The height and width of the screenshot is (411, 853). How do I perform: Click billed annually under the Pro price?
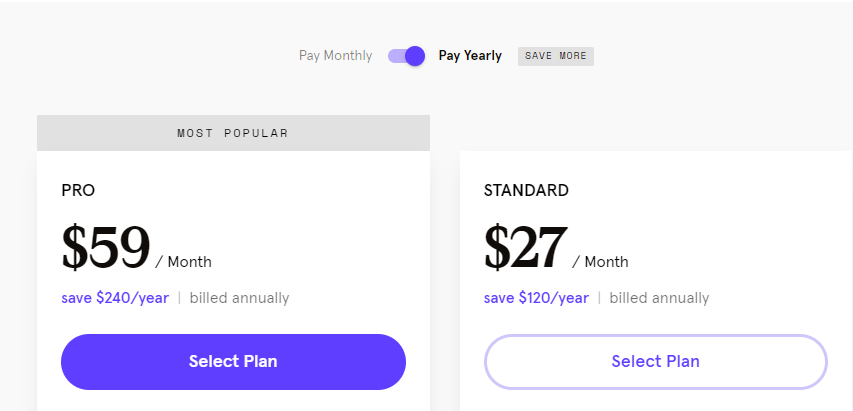(x=239, y=298)
